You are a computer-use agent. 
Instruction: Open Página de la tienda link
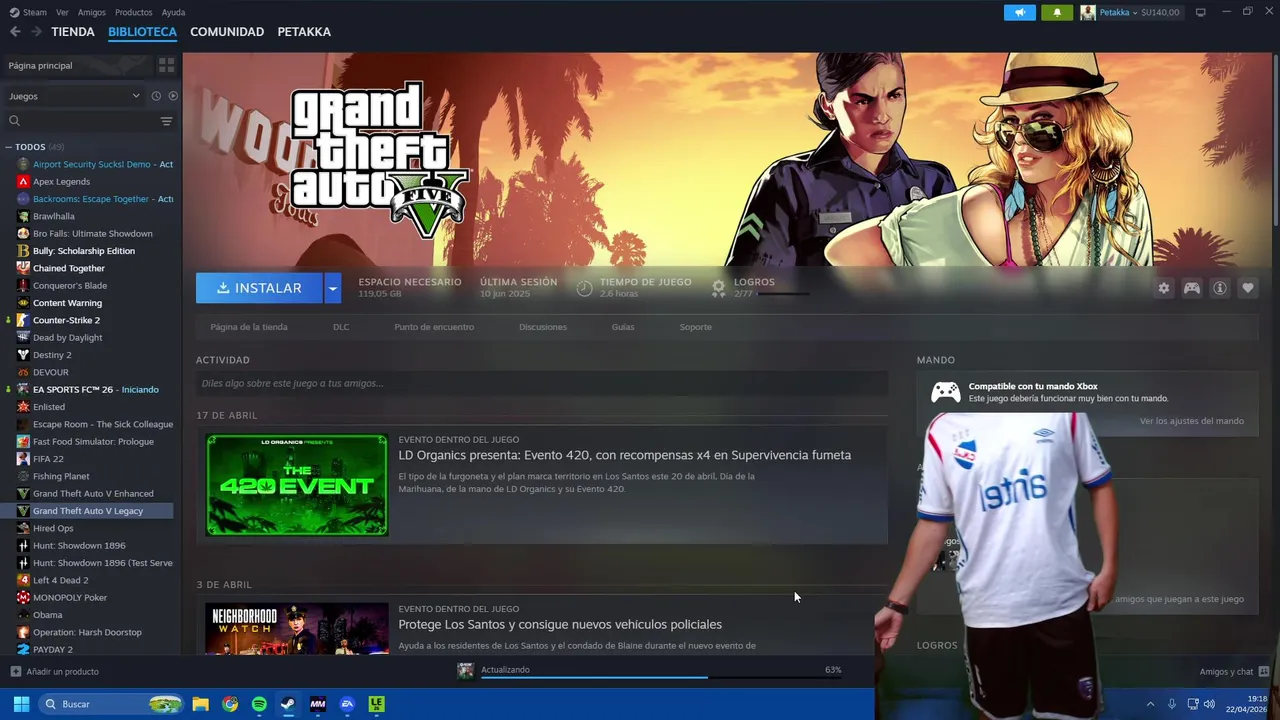(249, 327)
